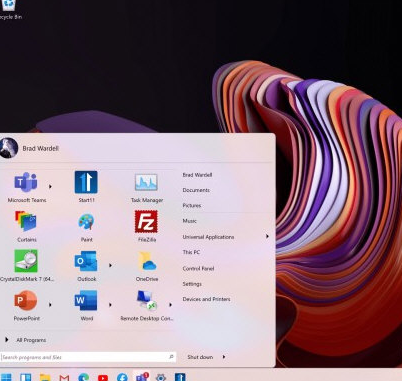Expand the arrow next to Word
The width and height of the screenshot is (402, 381).
tap(110, 305)
